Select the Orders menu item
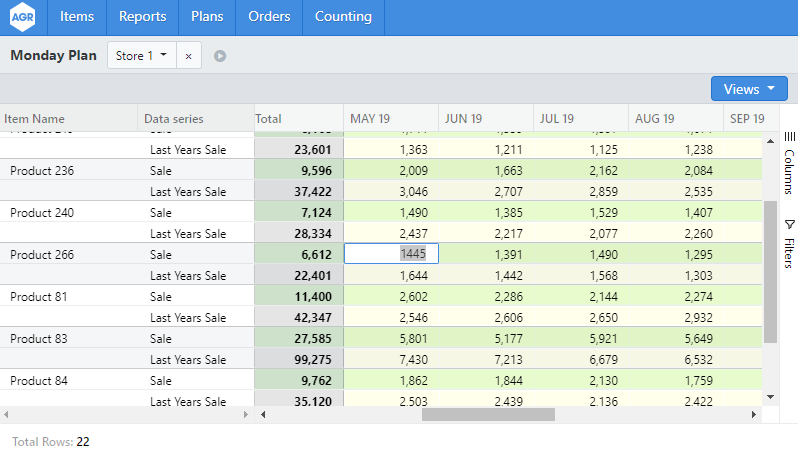Screen dimensions: 798x451 click(x=270, y=17)
